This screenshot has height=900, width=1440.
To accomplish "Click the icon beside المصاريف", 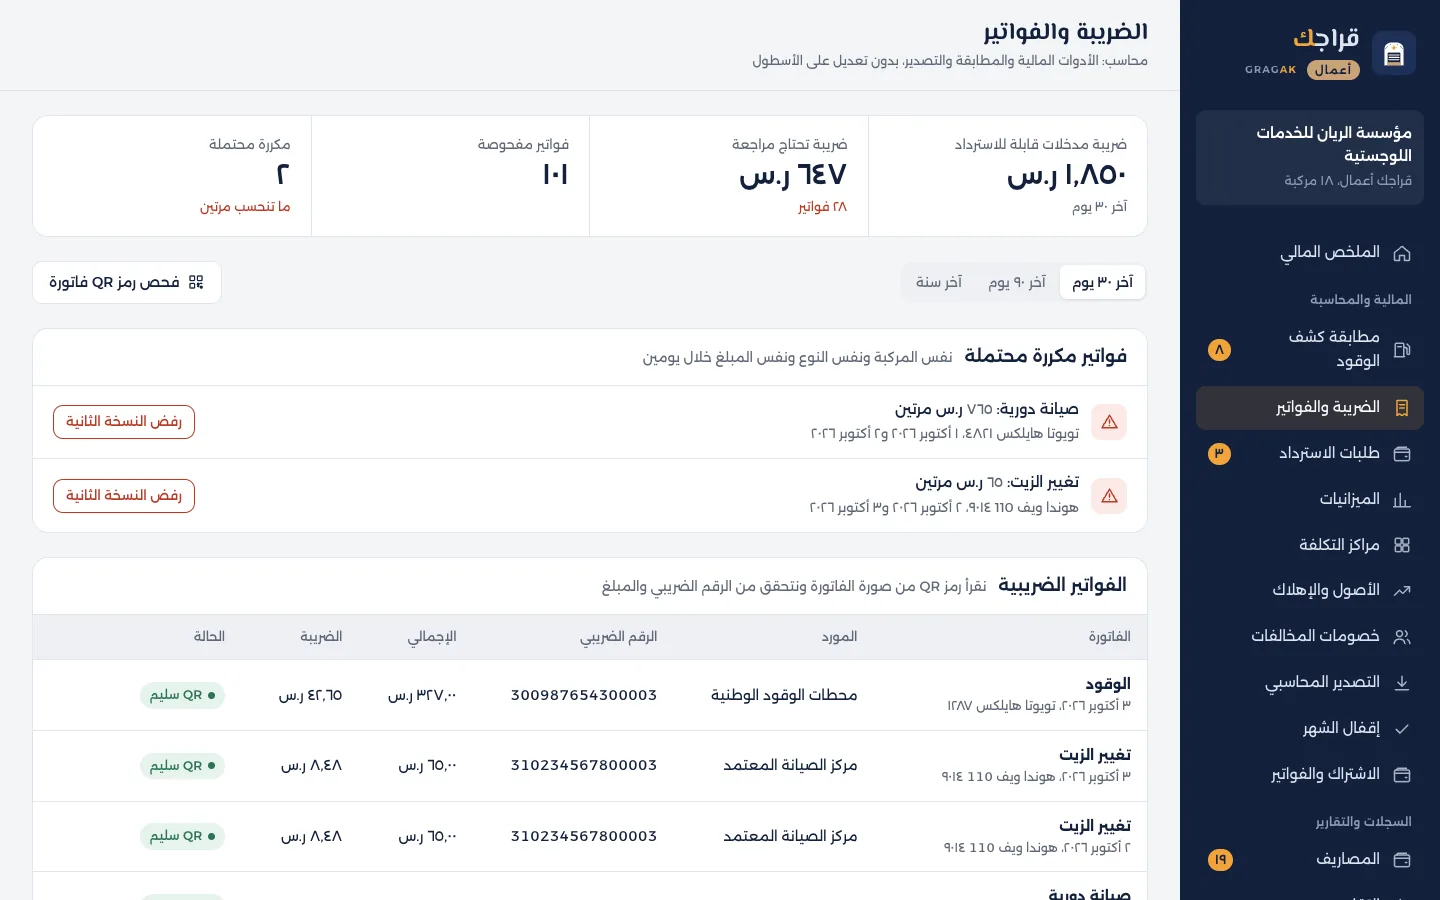I will click(1402, 860).
